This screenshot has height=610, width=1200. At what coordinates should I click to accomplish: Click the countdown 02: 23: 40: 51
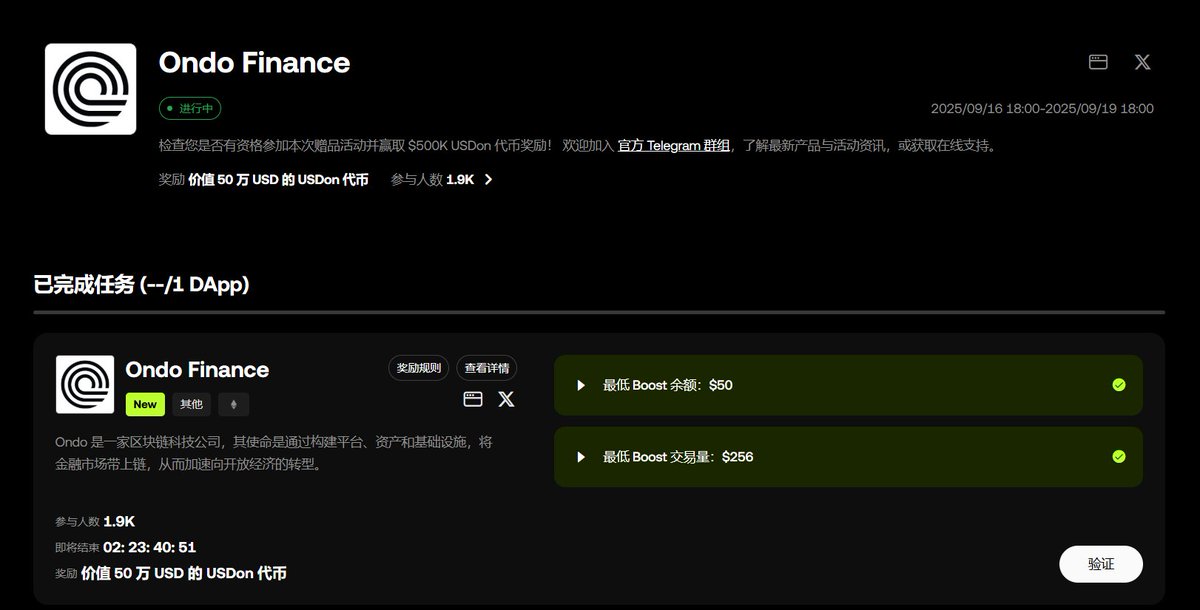149,547
